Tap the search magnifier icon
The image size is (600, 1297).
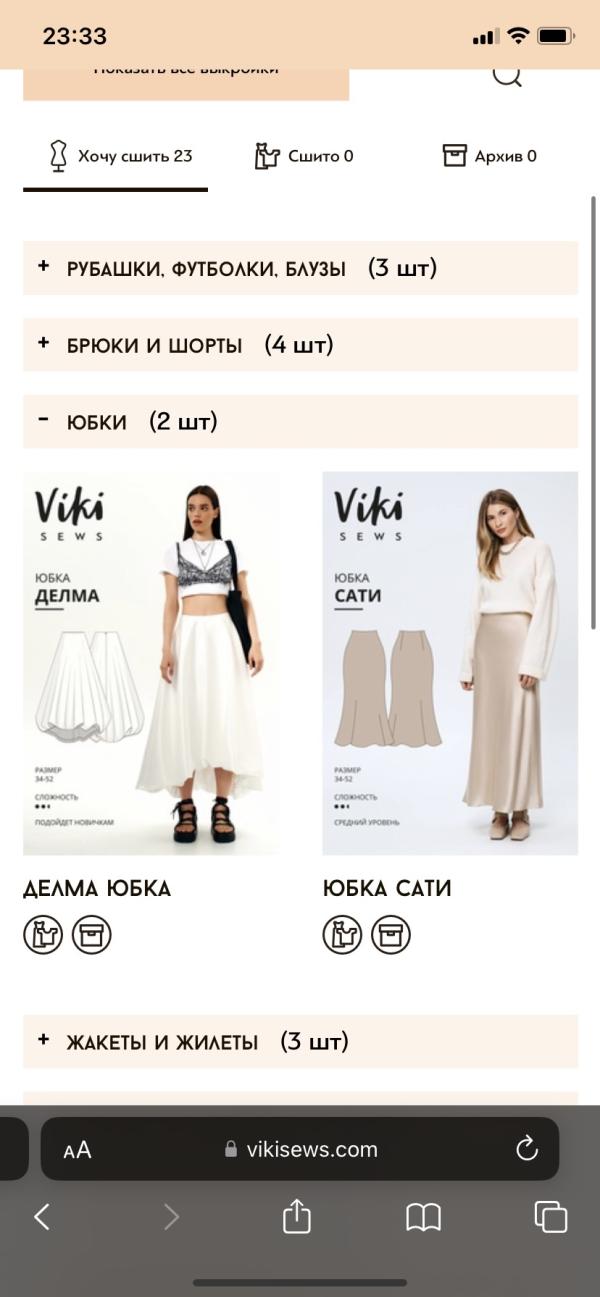pyautogui.click(x=508, y=74)
